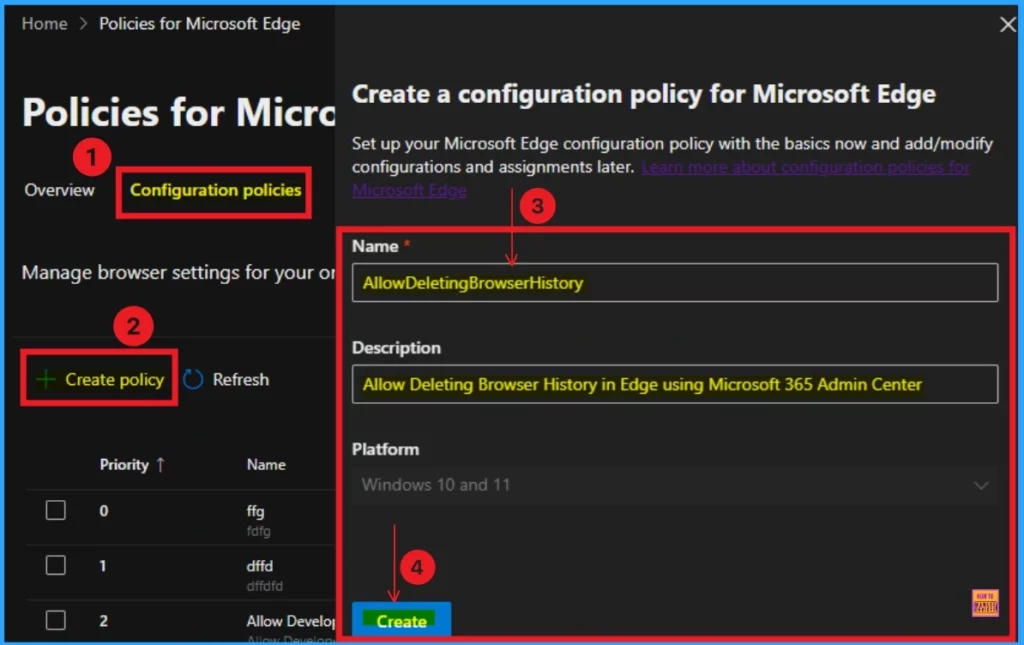Open the Allow Develop... policy entry
Image resolution: width=1024 pixels, height=645 pixels.
point(290,621)
